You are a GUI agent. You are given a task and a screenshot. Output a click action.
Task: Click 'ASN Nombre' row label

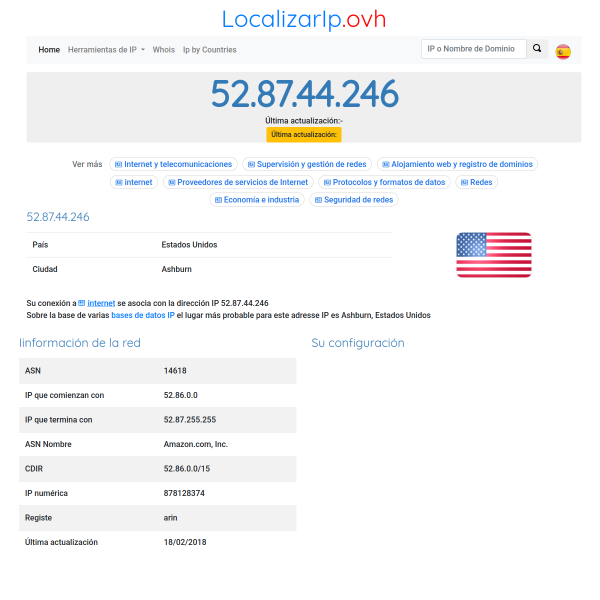48,444
